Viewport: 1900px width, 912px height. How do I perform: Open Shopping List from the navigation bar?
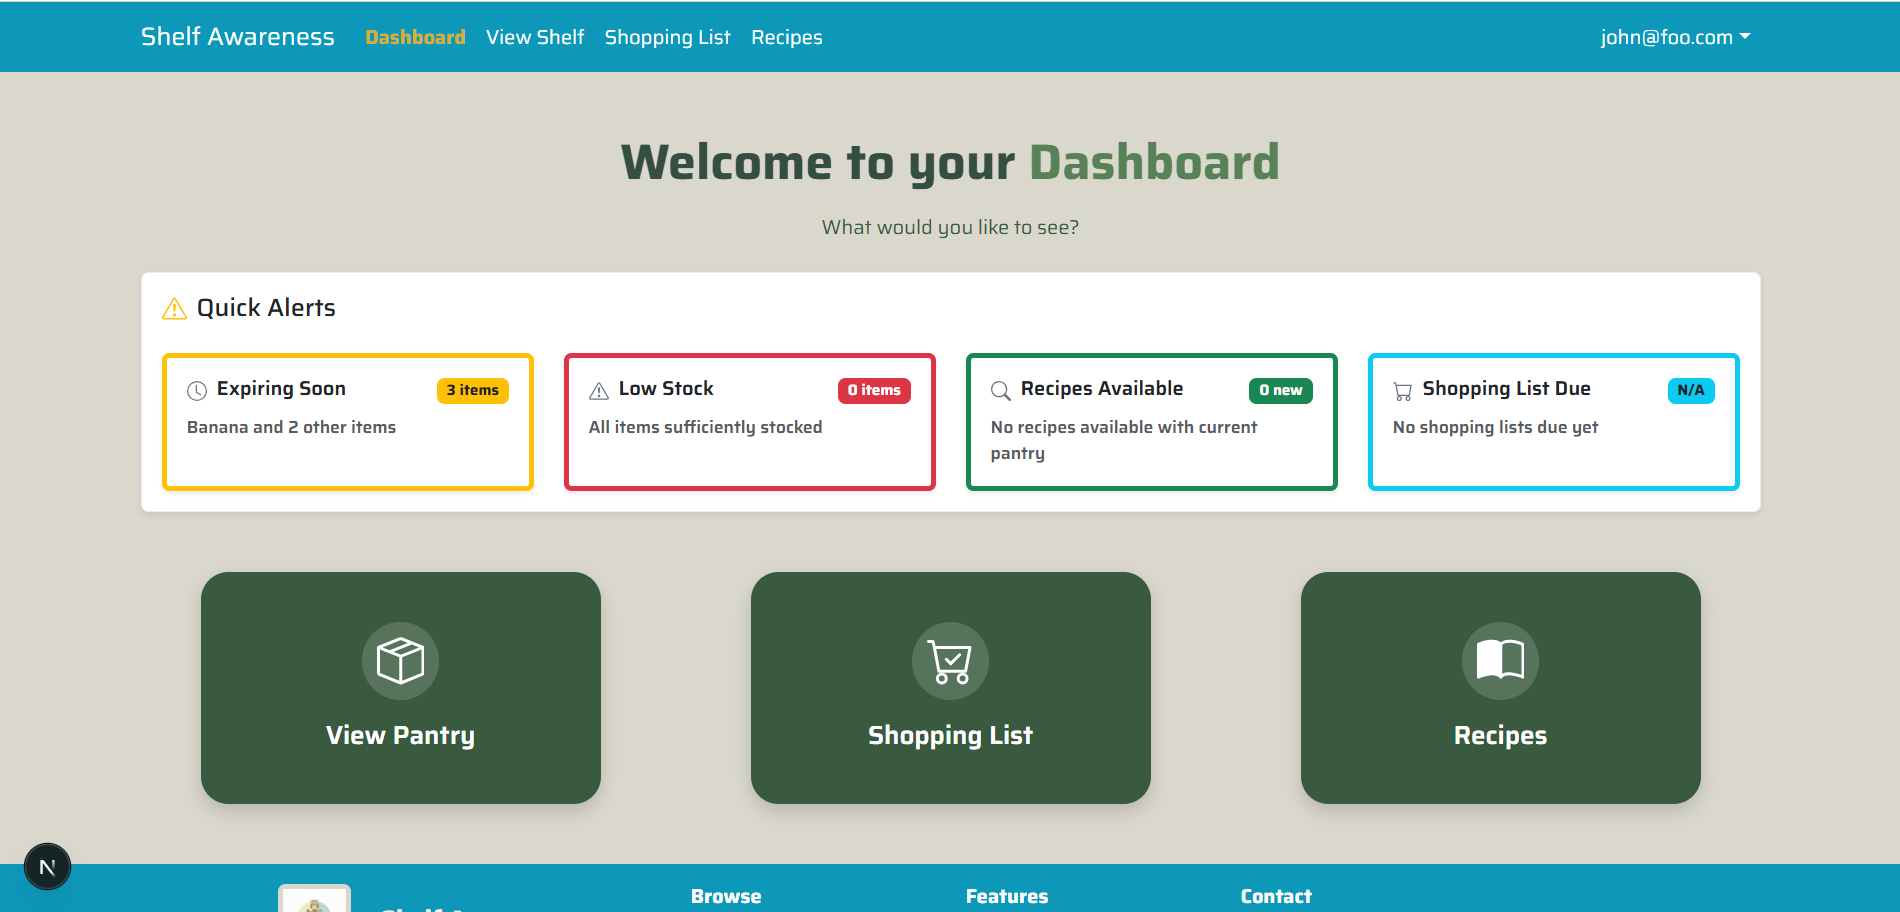pyautogui.click(x=667, y=37)
